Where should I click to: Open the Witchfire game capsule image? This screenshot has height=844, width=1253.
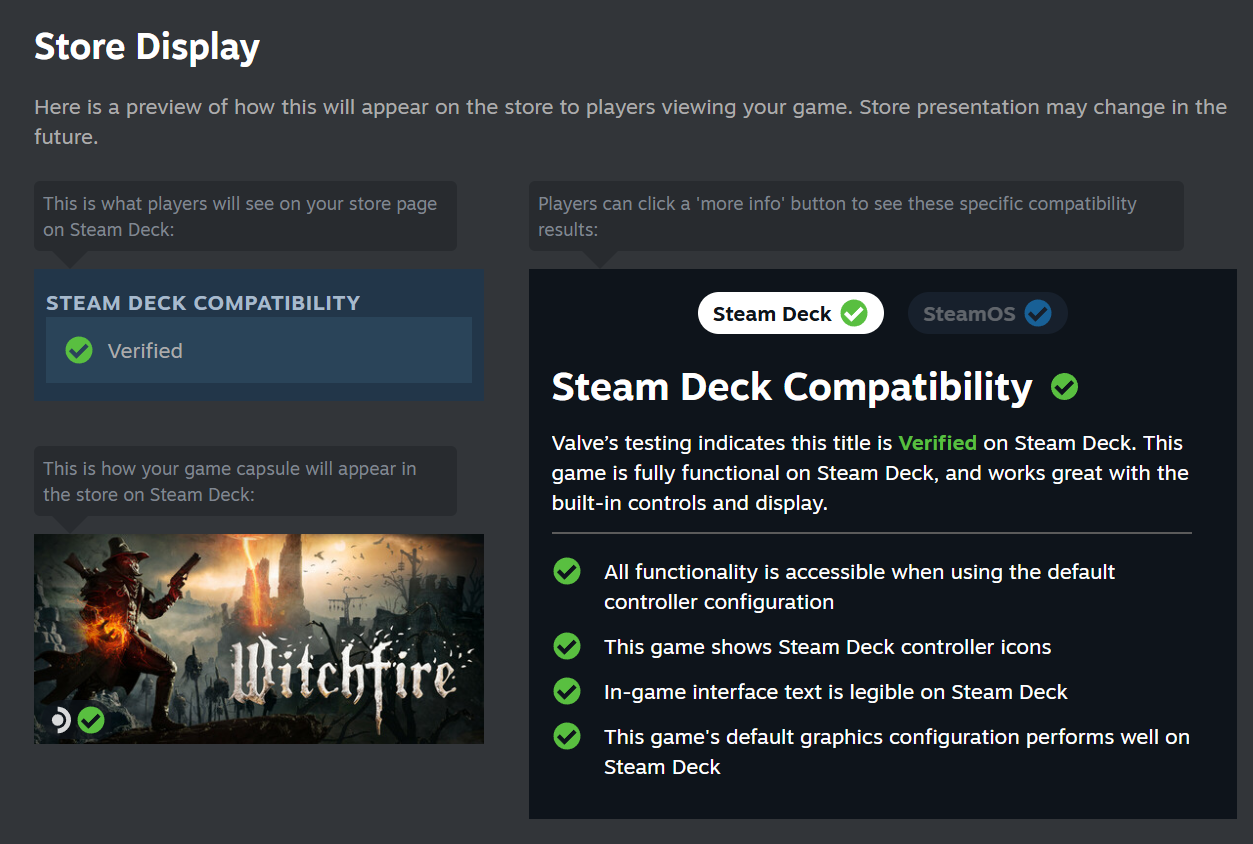tap(259, 639)
